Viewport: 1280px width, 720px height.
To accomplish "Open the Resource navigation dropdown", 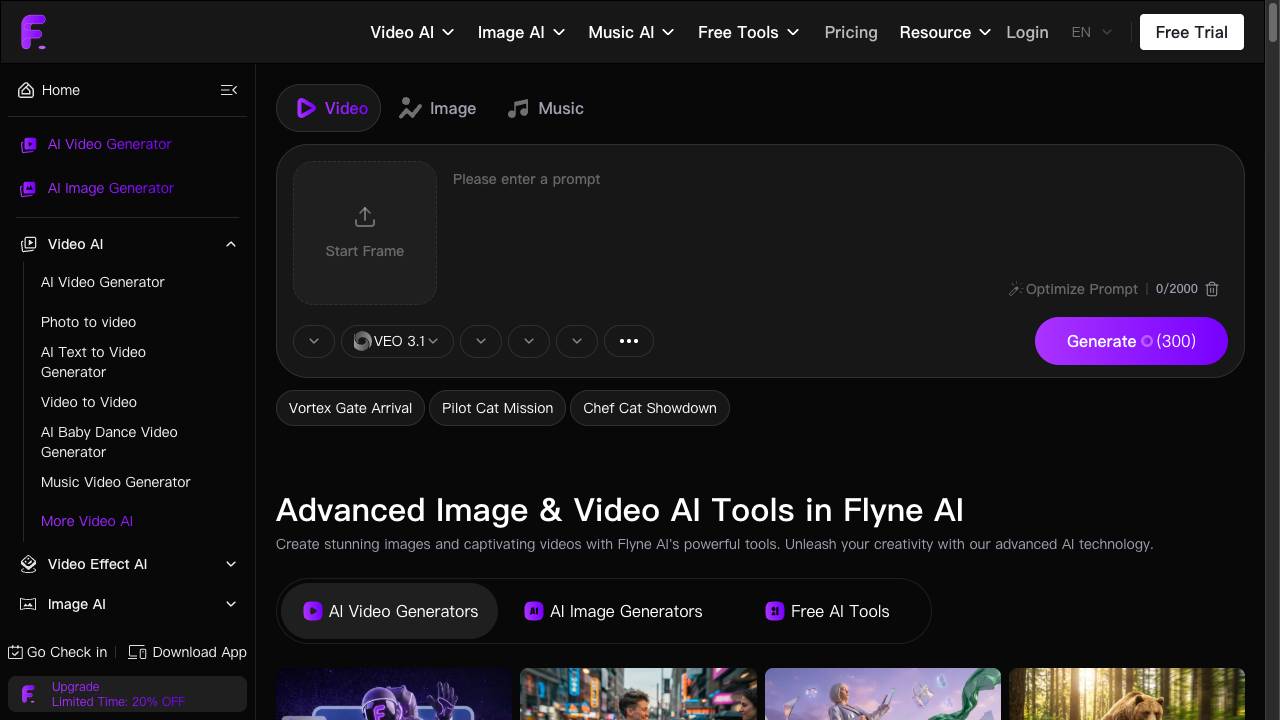I will pos(945,32).
